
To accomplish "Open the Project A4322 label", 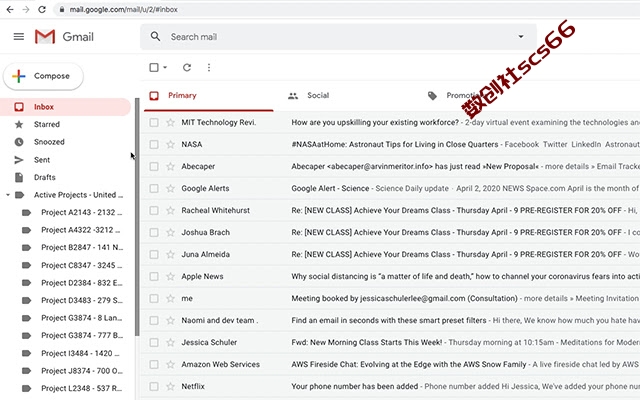I will (80, 230).
